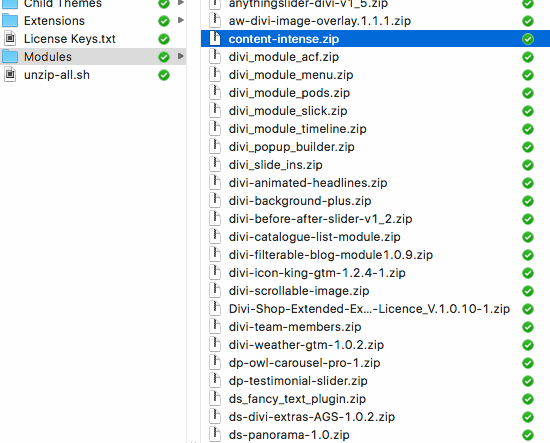Click sync checkmark beside License Keys.txt
Viewport: 550px width, 443px height.
point(164,39)
